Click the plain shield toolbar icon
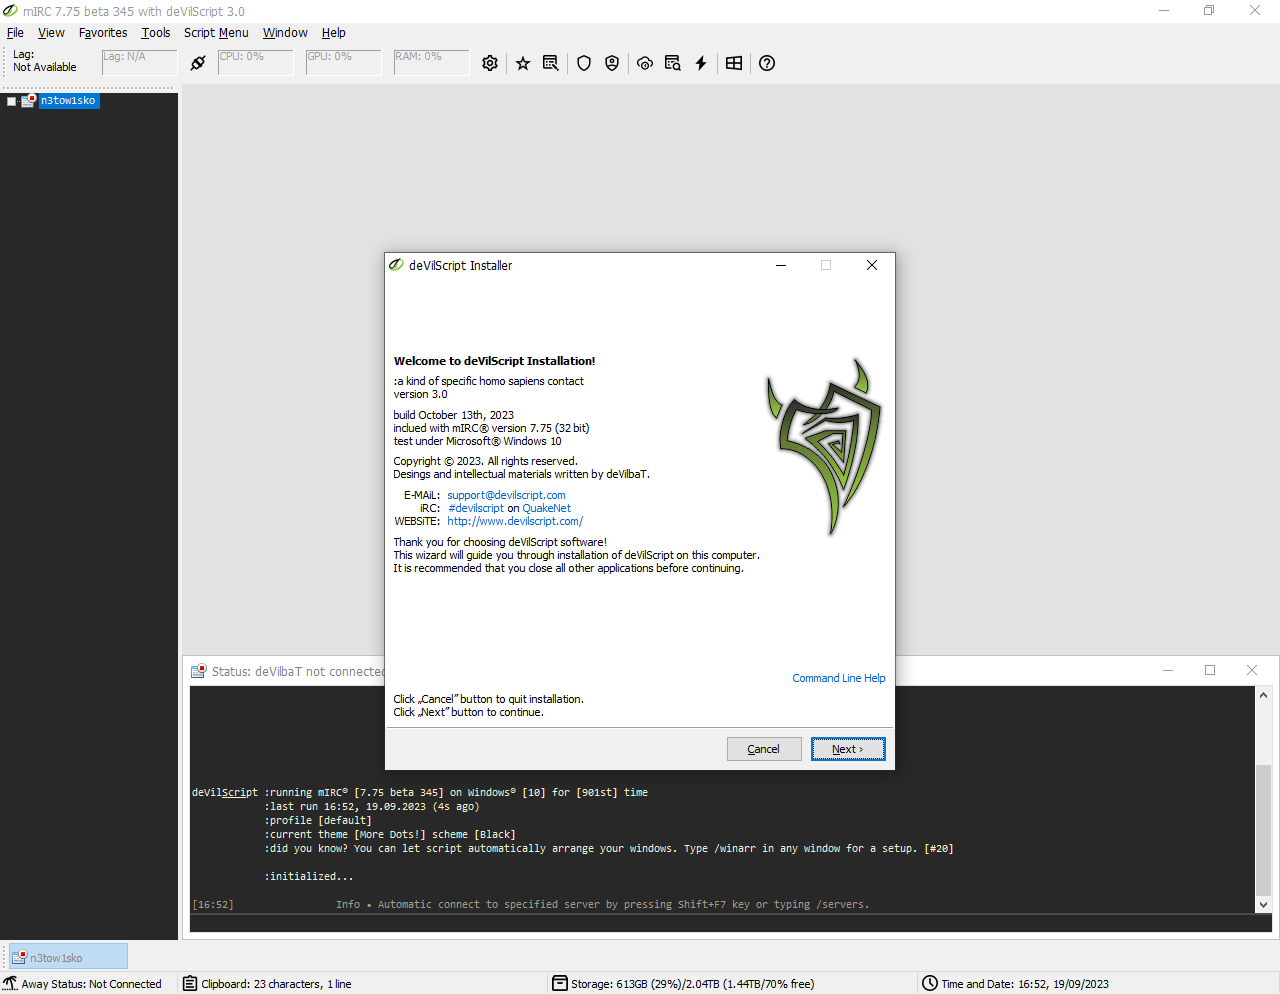The image size is (1280, 994). 584,63
